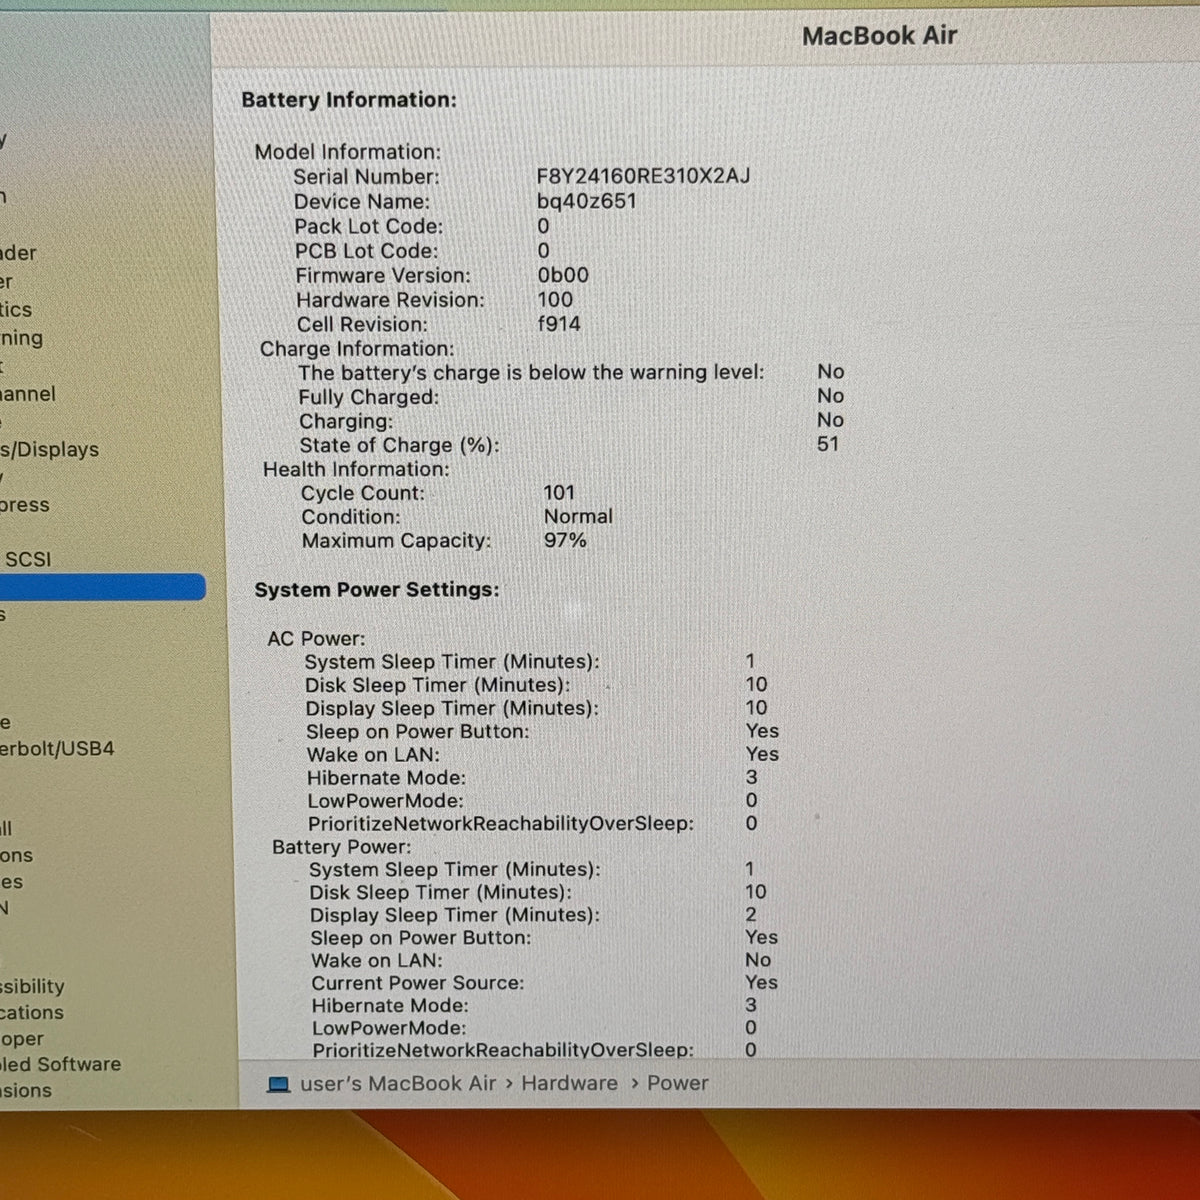This screenshot has height=1200, width=1200.
Task: Select the highlighted Power sidebar row
Action: pos(102,587)
